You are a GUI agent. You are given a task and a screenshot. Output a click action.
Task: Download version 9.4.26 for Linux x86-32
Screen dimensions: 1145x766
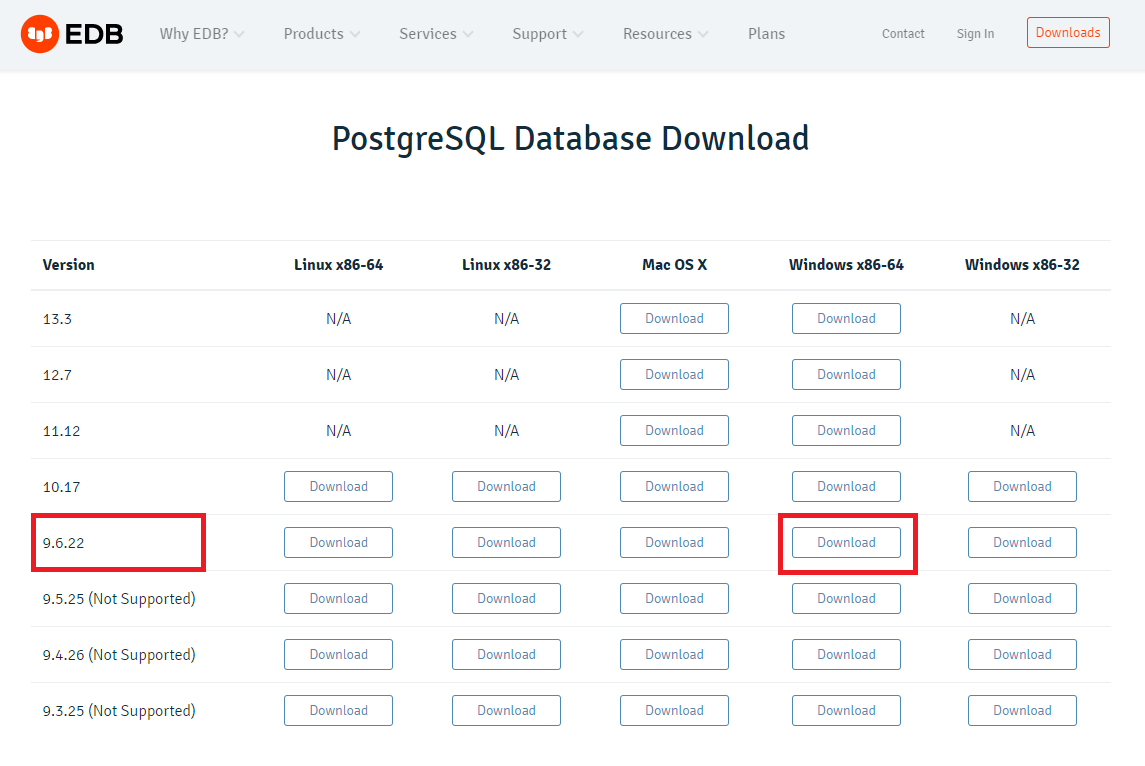[x=506, y=654]
